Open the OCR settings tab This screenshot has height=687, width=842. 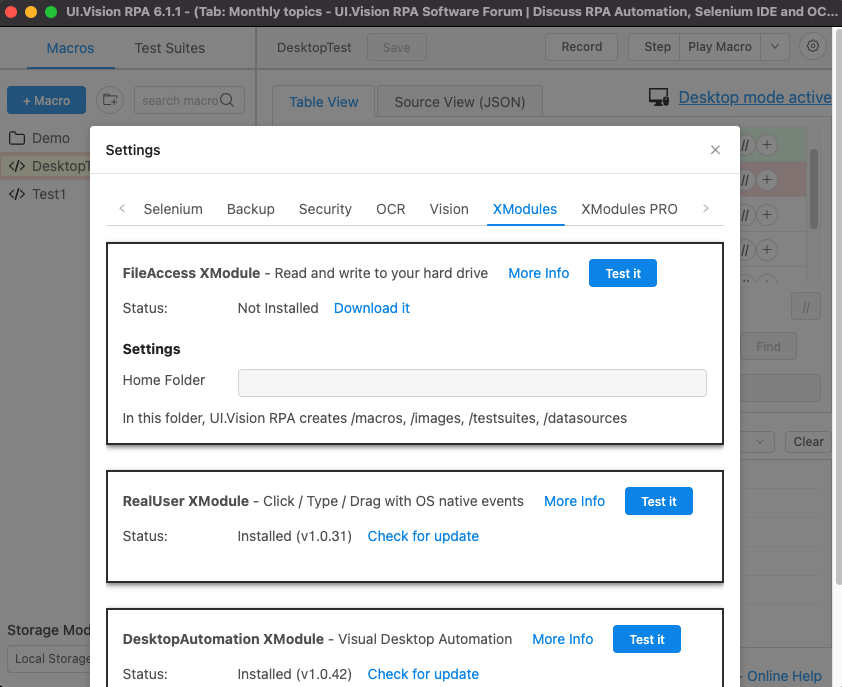pyautogui.click(x=390, y=209)
